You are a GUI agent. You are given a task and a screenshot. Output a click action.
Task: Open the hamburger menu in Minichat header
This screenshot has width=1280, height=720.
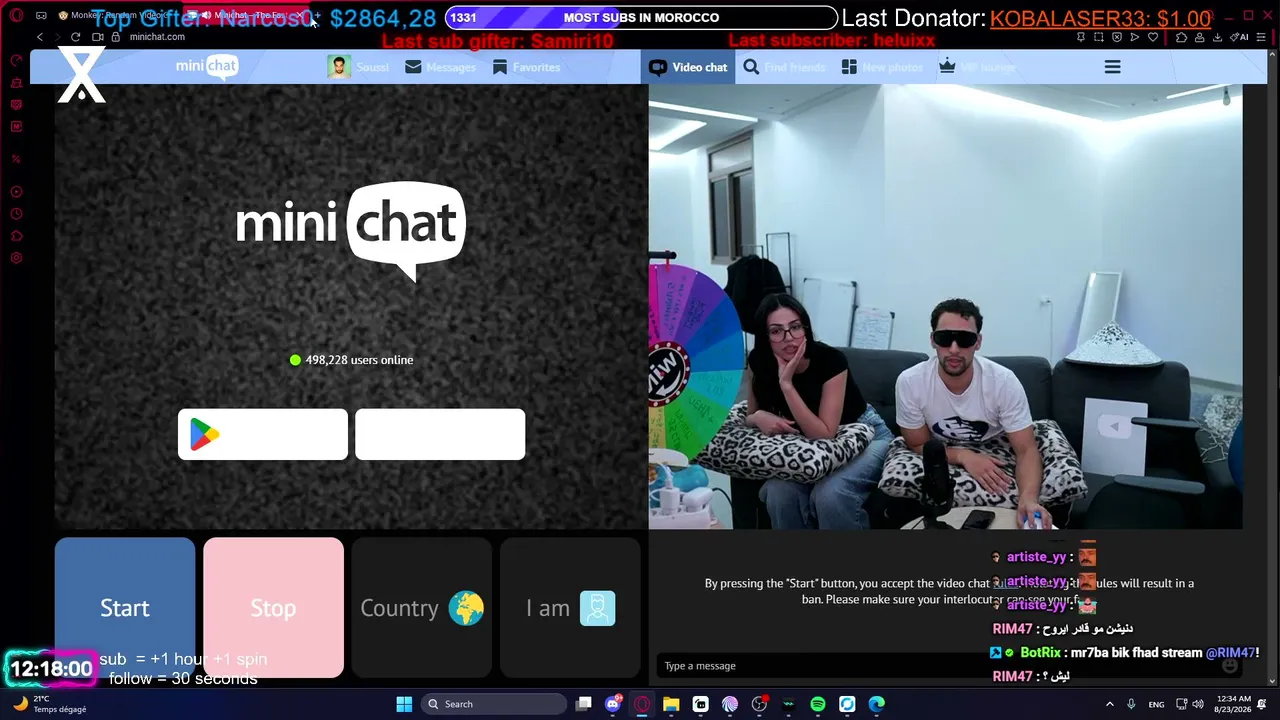[1112, 67]
